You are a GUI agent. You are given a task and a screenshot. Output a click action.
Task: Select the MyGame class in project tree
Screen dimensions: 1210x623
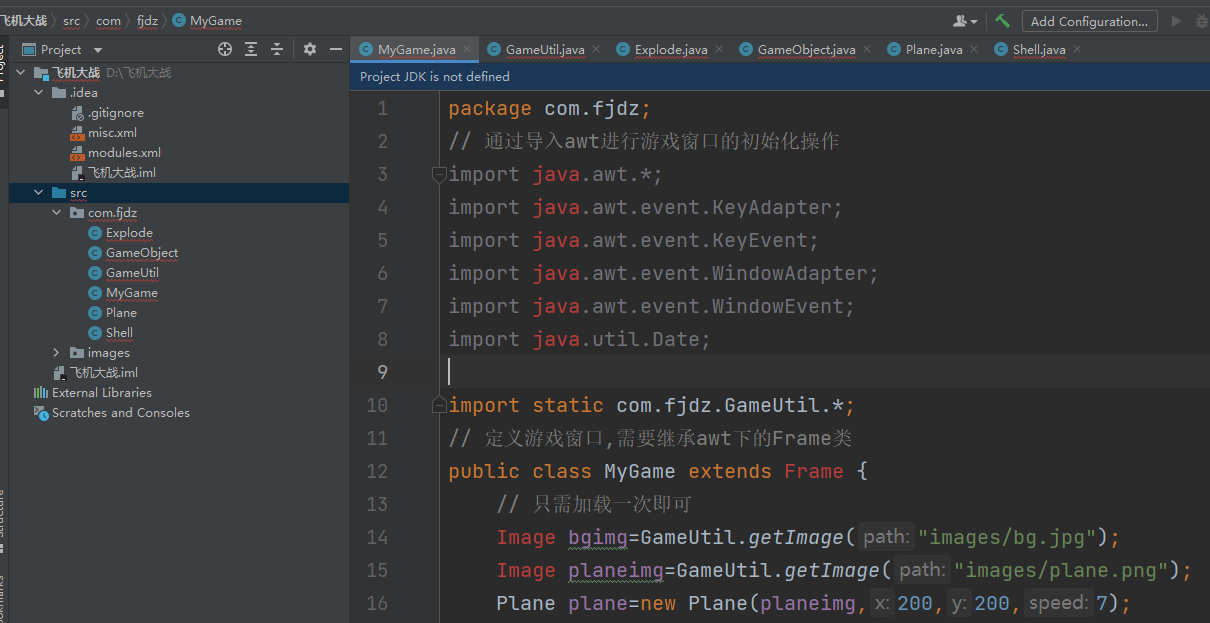[x=132, y=293]
